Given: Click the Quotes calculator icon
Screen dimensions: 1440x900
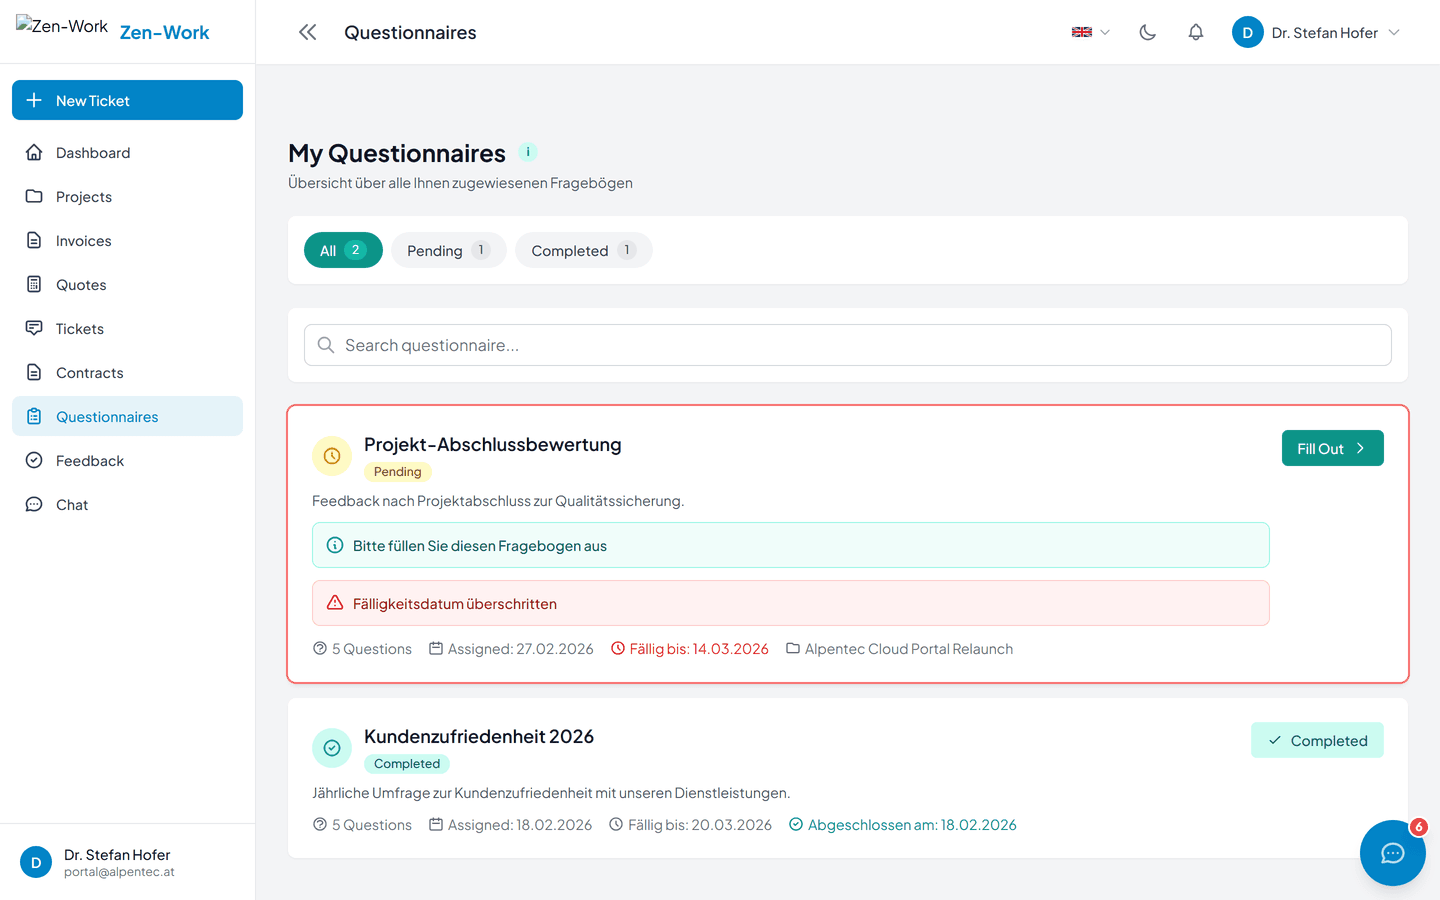Looking at the screenshot, I should click(x=34, y=284).
